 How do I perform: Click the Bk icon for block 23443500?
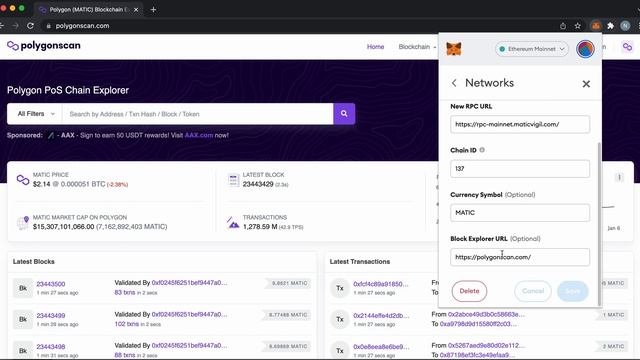tap(23, 288)
